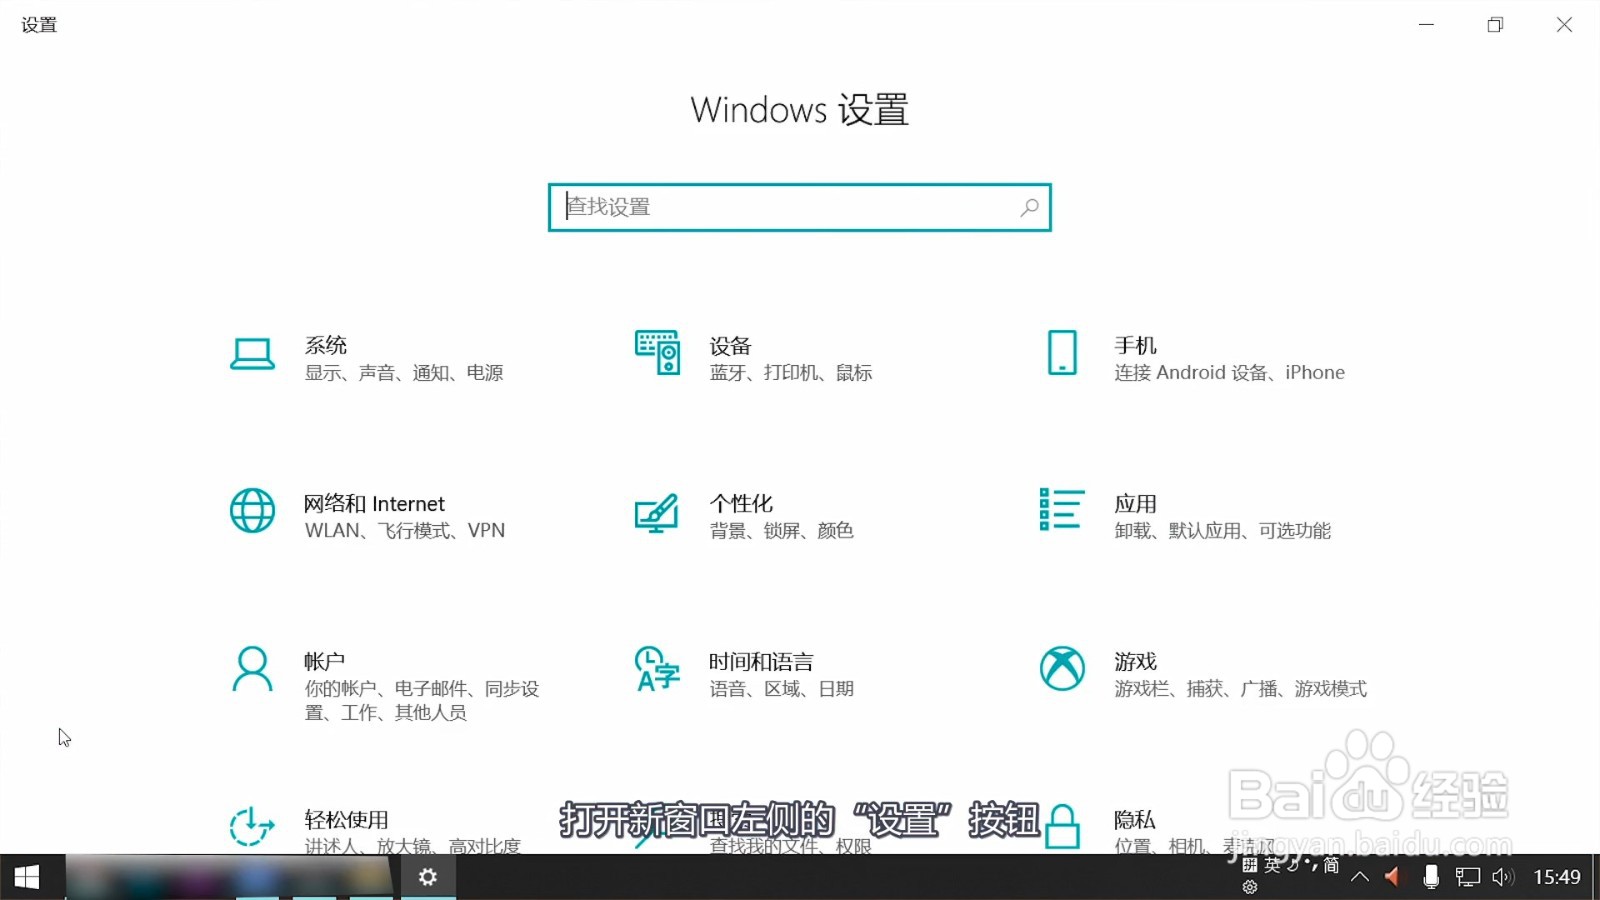This screenshot has width=1600, height=900.
Task: Minimize the 设置 window
Action: [1426, 25]
